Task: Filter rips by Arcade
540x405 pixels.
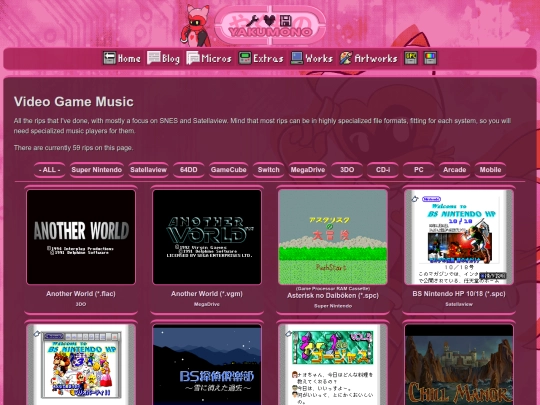Action: pyautogui.click(x=454, y=170)
